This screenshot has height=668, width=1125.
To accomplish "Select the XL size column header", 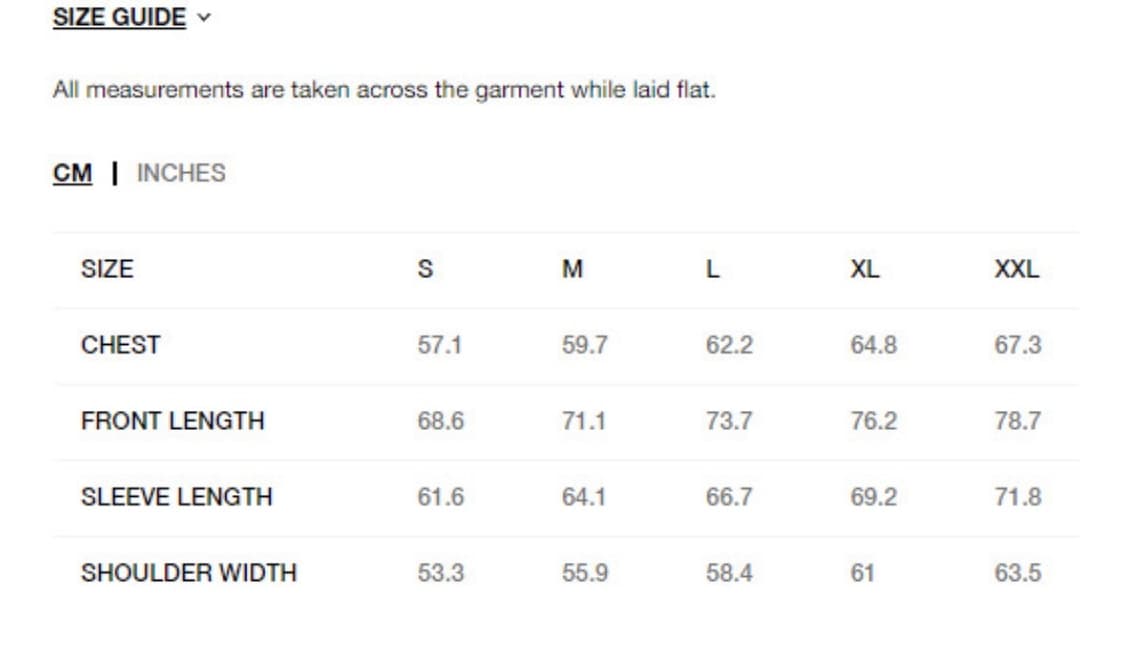I will (x=865, y=269).
